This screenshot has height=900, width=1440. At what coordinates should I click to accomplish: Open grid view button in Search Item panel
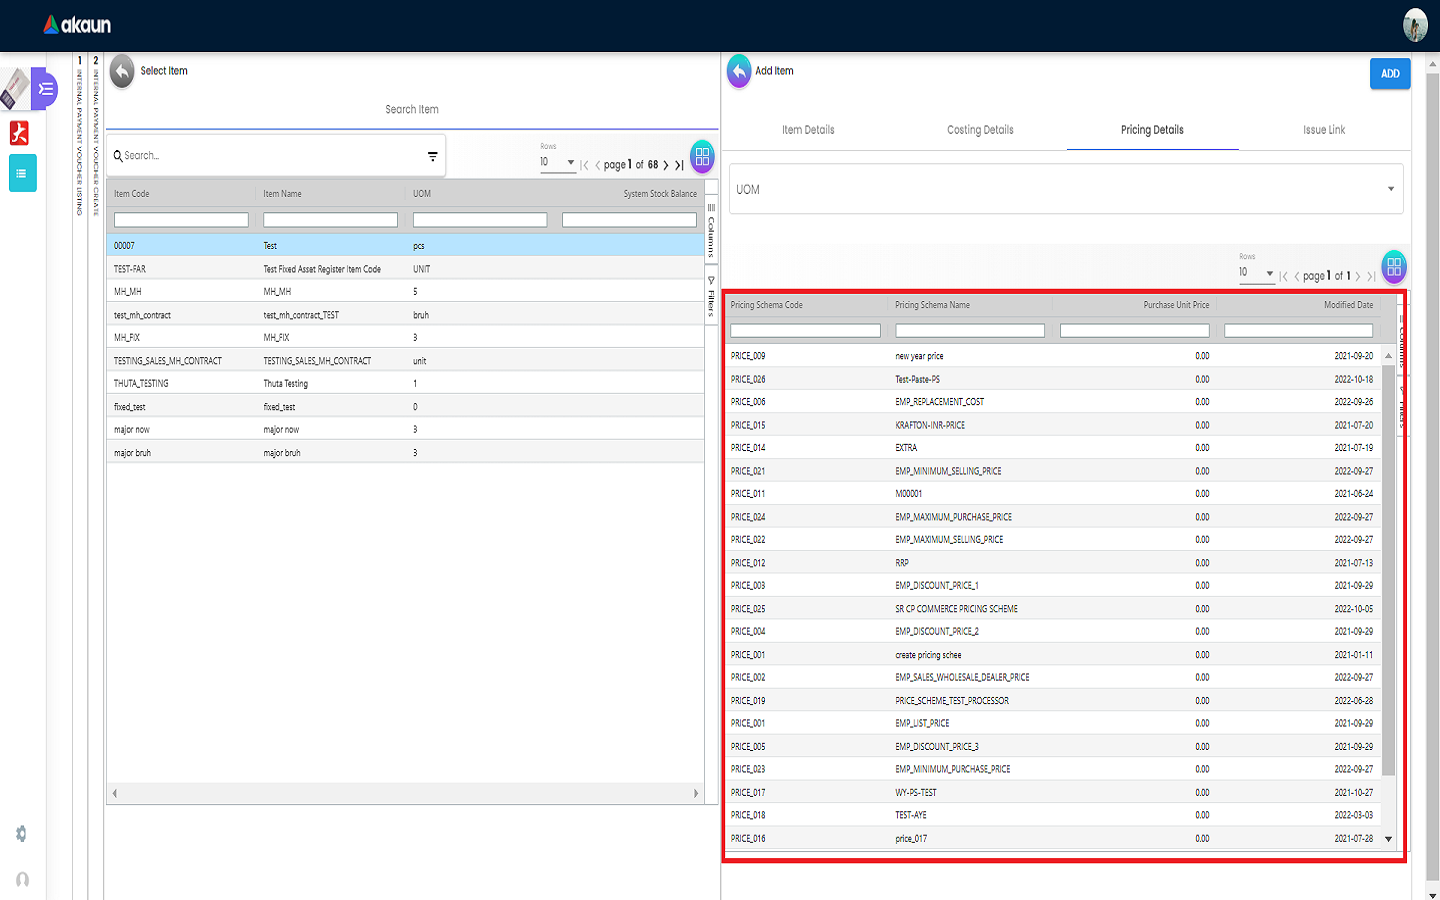click(x=702, y=156)
